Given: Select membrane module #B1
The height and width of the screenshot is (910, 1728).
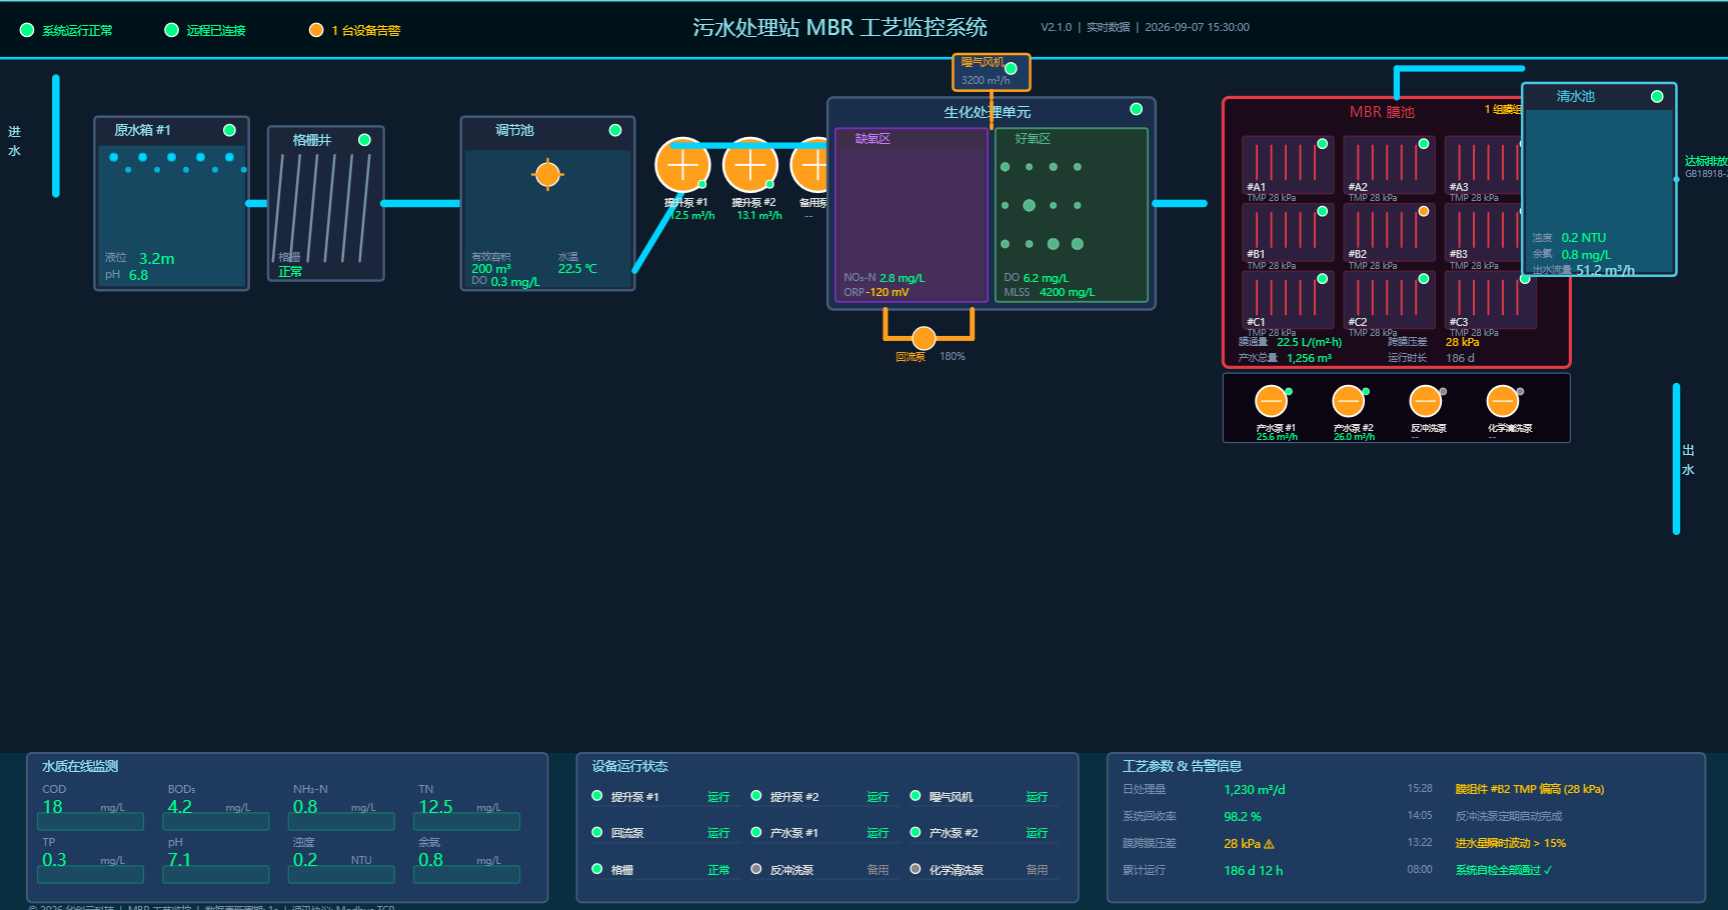Looking at the screenshot, I should [x=1288, y=232].
